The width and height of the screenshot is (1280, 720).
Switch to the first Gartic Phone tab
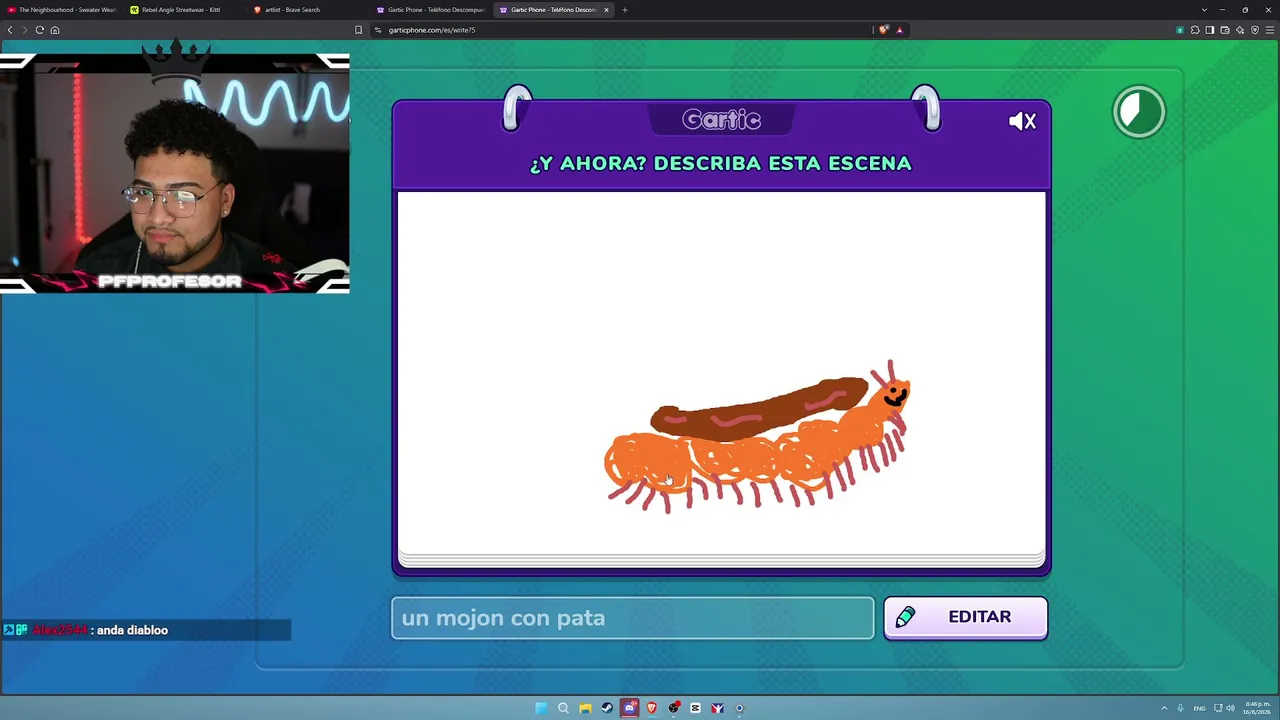[x=431, y=10]
